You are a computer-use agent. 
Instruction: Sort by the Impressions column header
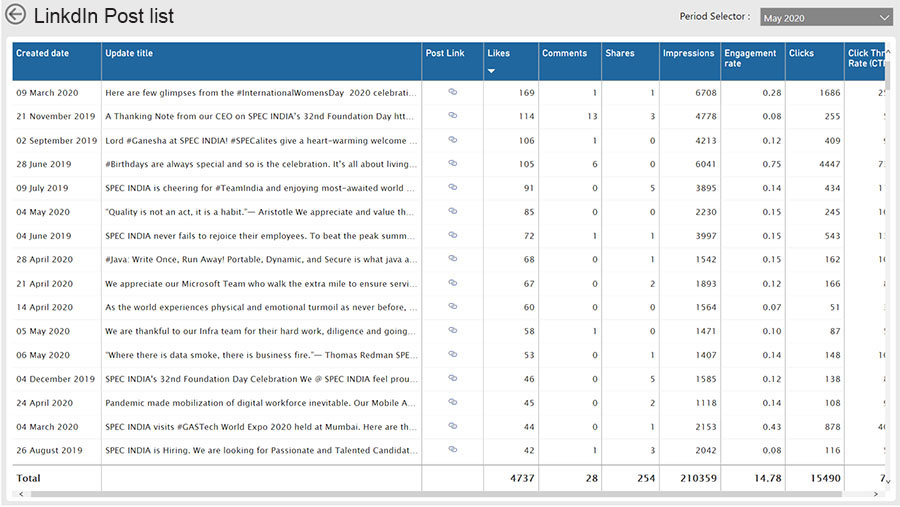[x=689, y=53]
